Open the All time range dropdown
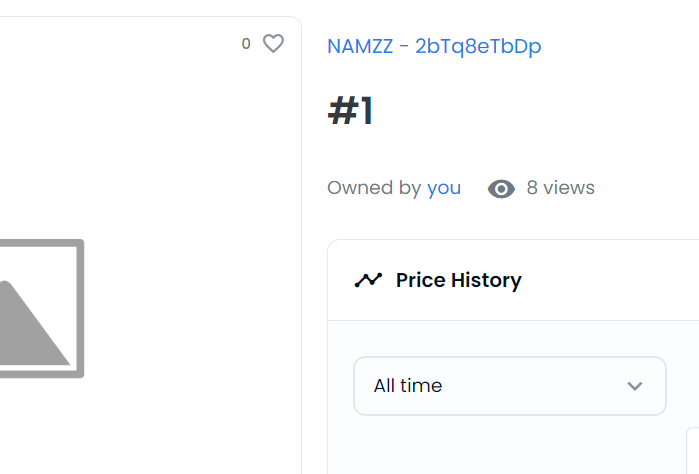699x474 pixels. 509,385
